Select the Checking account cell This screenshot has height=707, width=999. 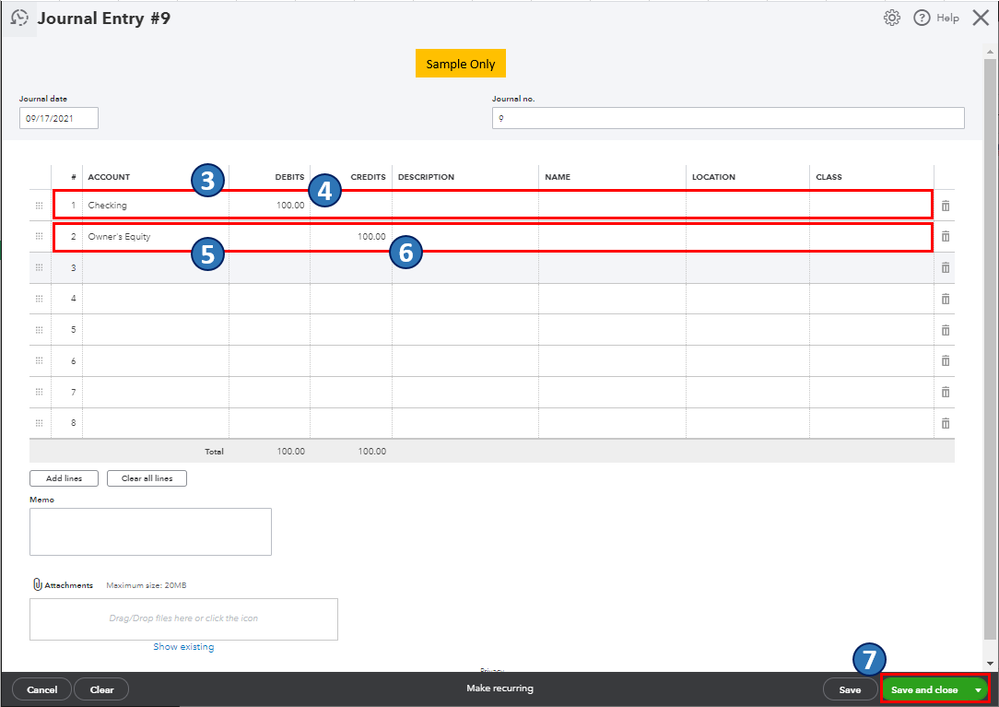point(155,205)
